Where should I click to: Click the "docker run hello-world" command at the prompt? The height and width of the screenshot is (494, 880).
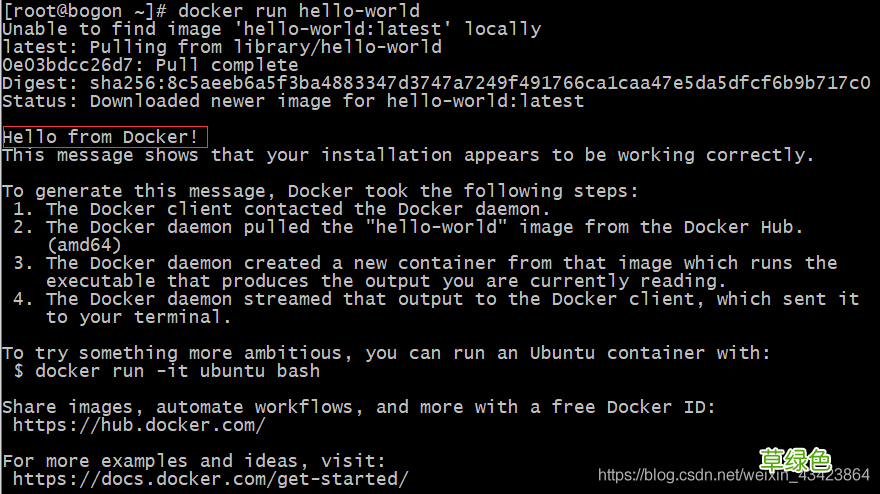pos(299,11)
